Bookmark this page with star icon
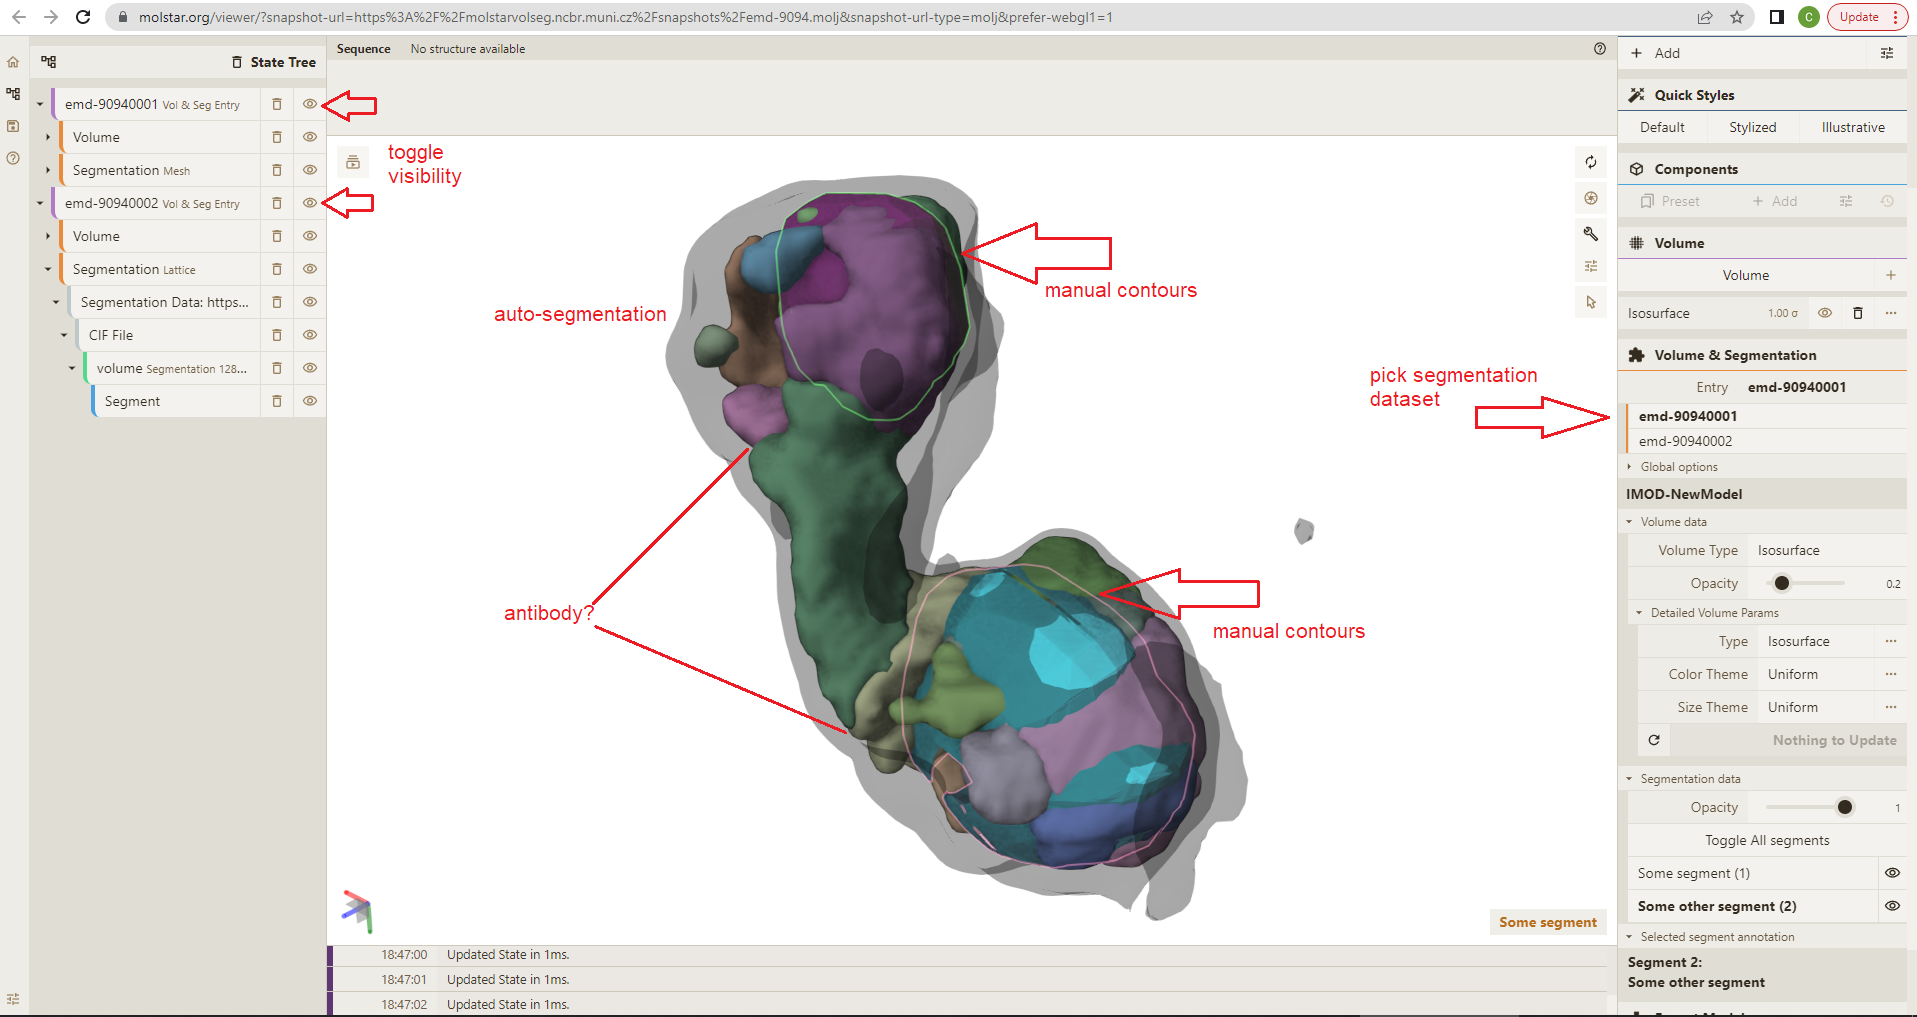 tap(1736, 17)
